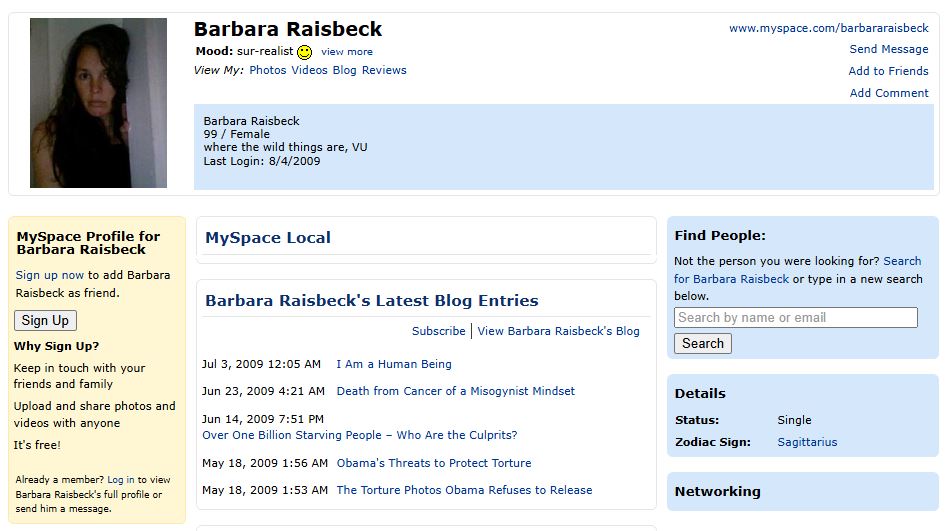Open the Videos link
Screen dimensions: 949x531
pyautogui.click(x=309, y=70)
